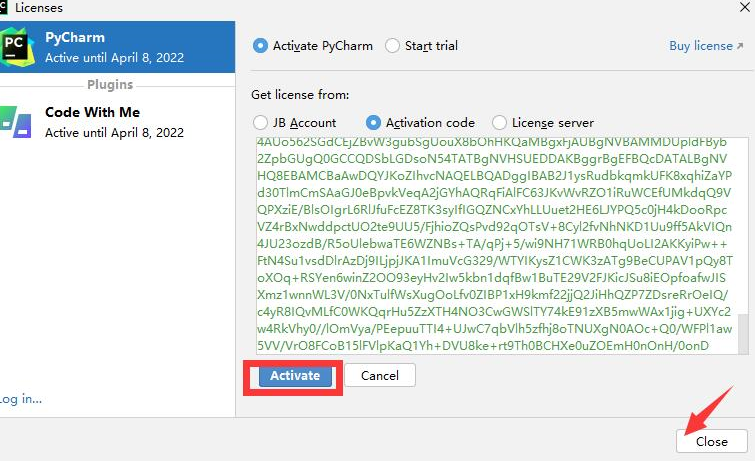Click the 'Get license from:' label
755x461 pixels.
pyautogui.click(x=300, y=95)
